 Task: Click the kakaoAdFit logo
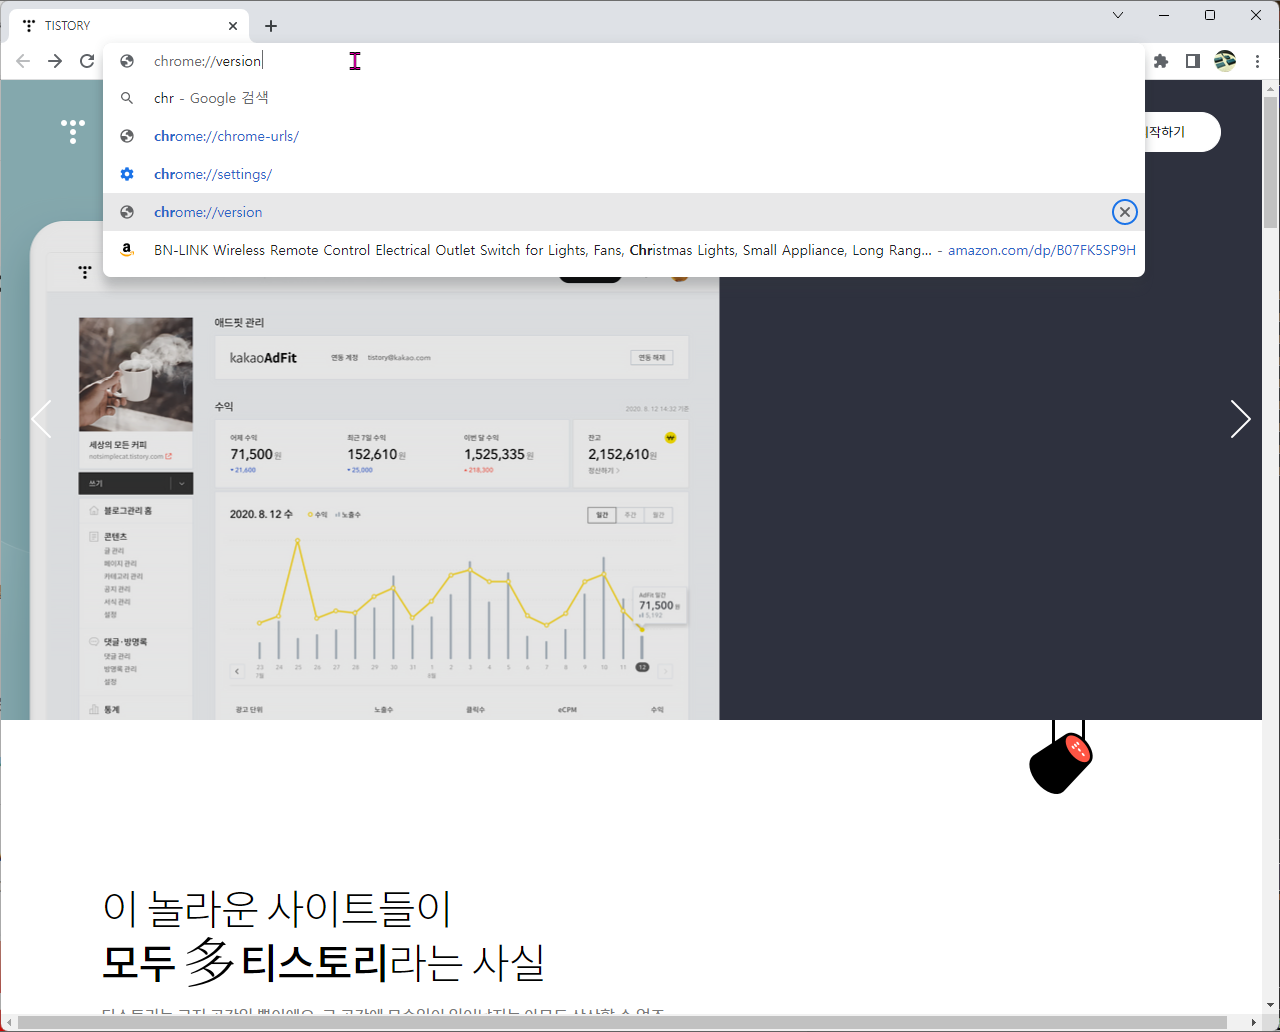(263, 358)
